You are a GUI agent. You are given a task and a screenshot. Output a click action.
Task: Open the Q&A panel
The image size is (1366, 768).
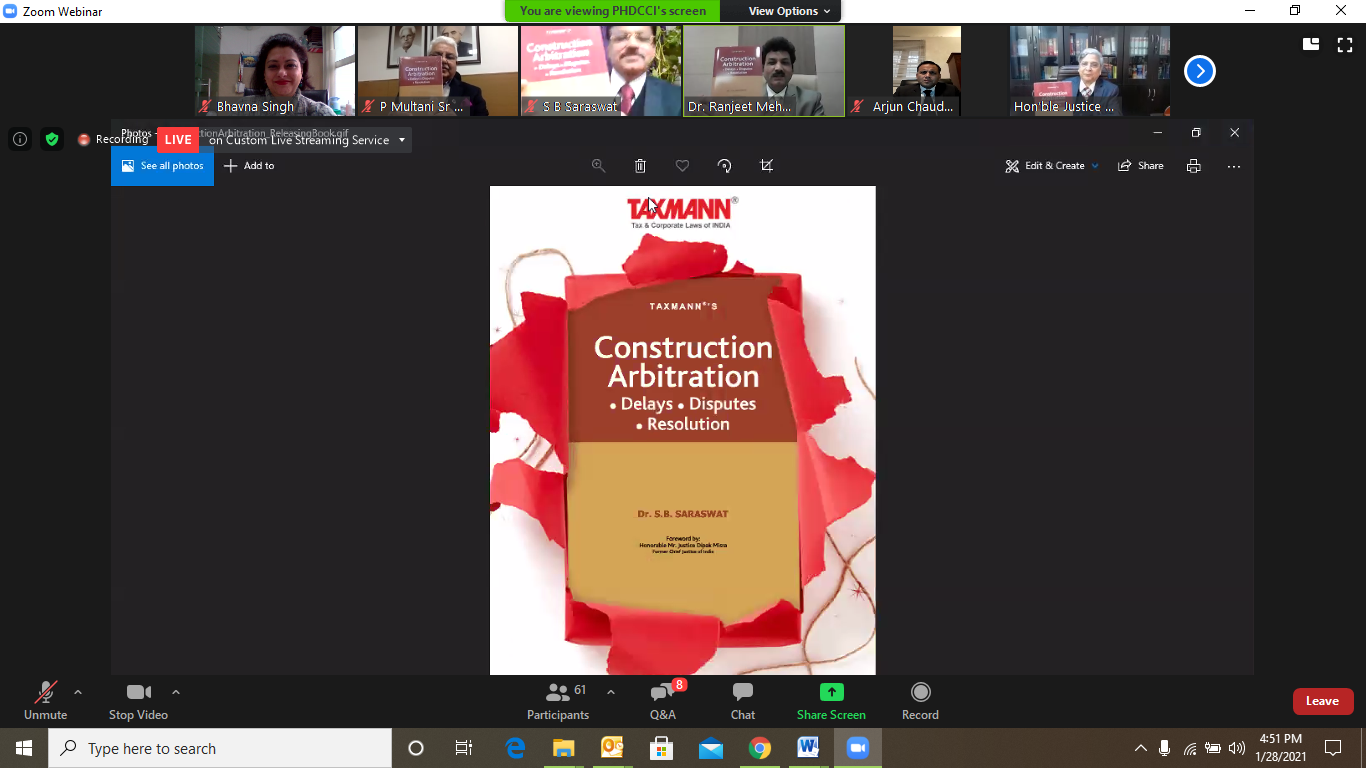click(663, 701)
